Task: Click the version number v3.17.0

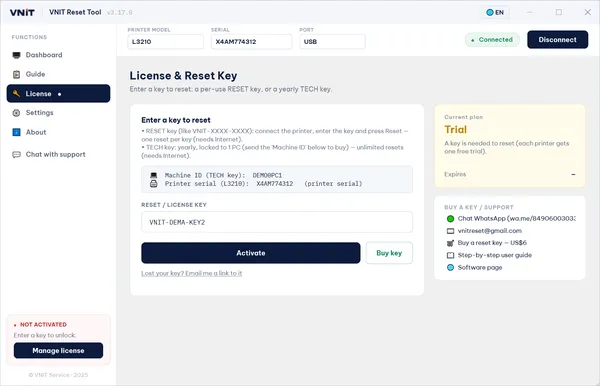Action: [x=119, y=13]
